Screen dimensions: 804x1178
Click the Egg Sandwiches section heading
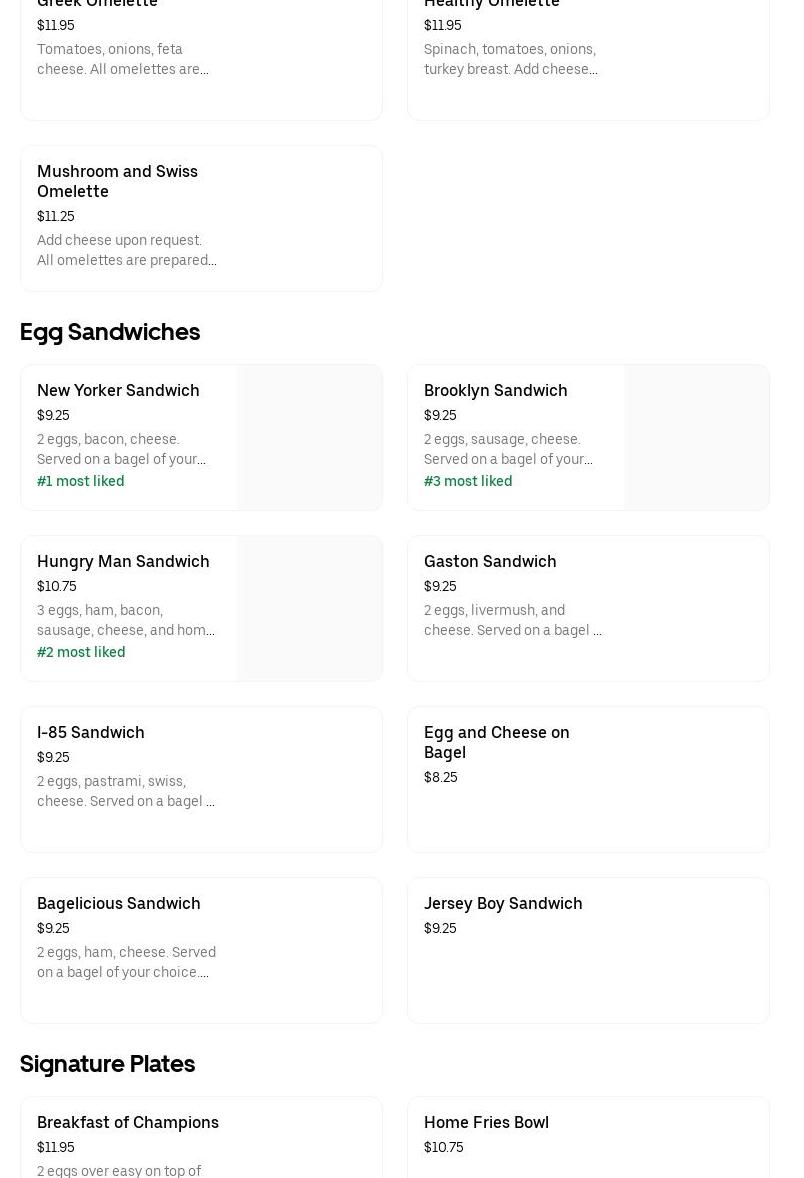(x=110, y=332)
